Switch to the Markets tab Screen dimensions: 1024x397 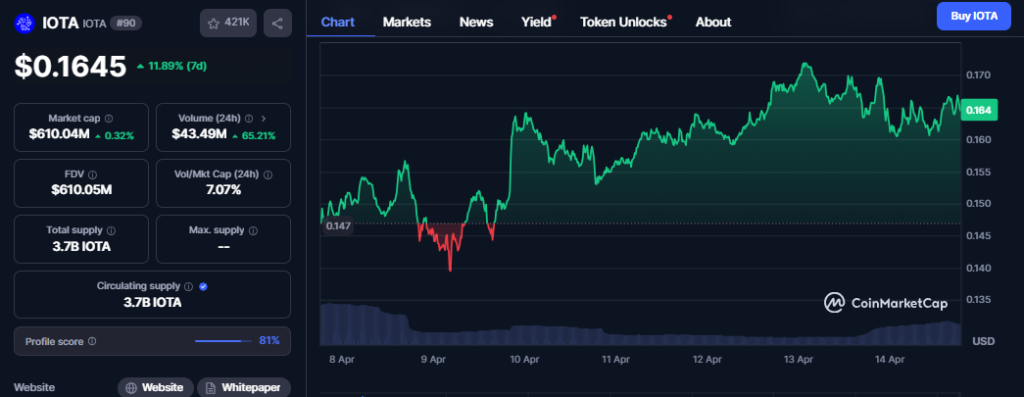tap(407, 22)
